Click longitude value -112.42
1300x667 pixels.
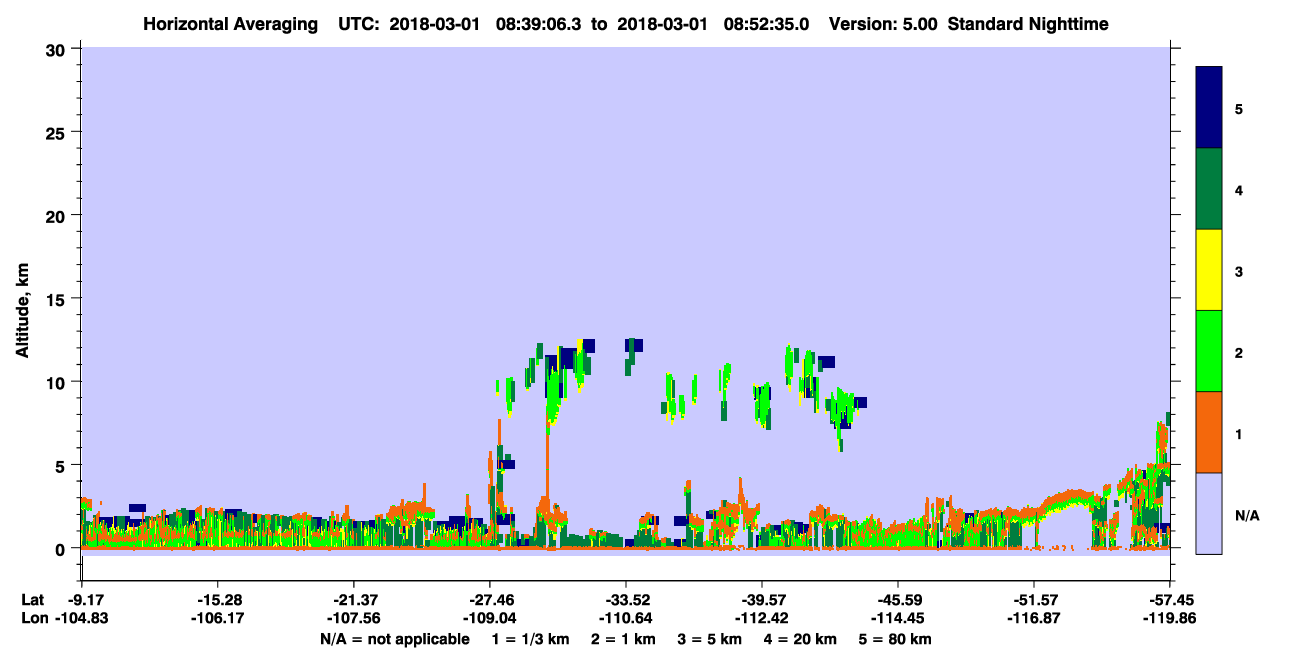click(762, 618)
